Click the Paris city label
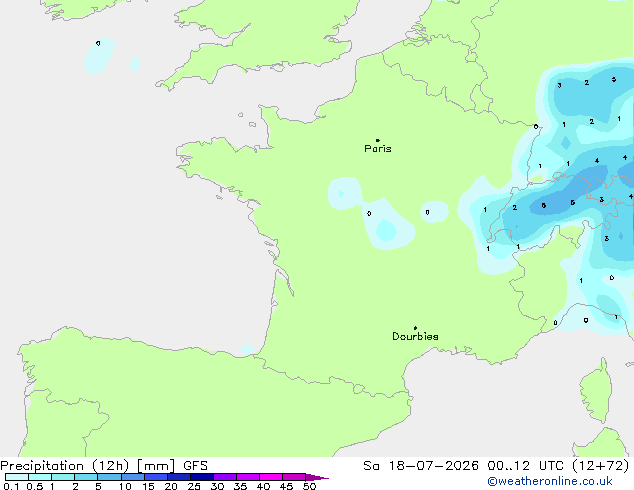The height and width of the screenshot is (490, 634). pyautogui.click(x=378, y=149)
